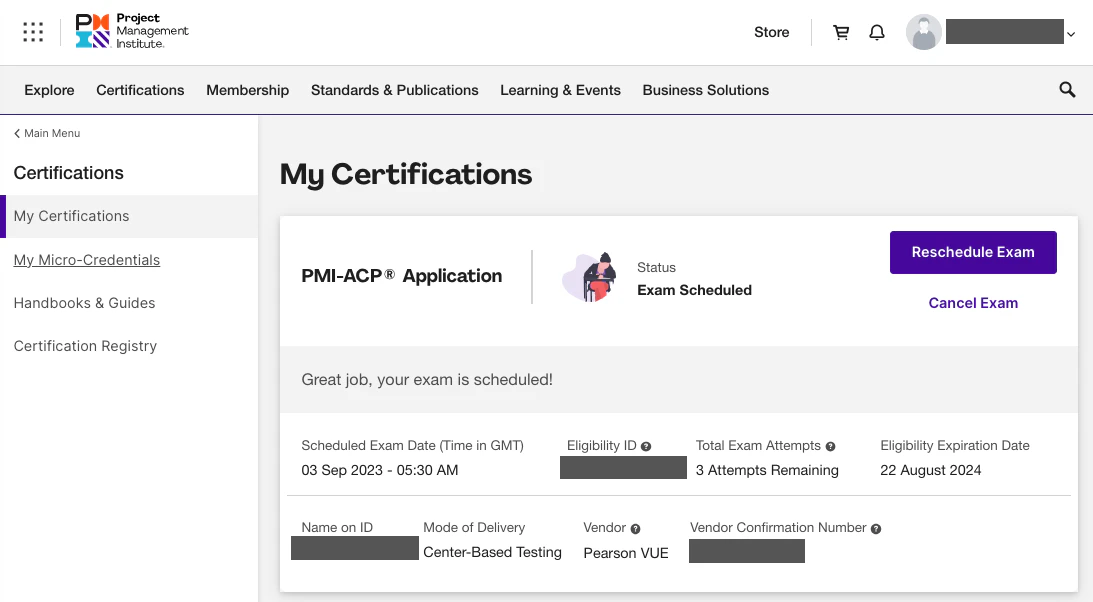The height and width of the screenshot is (602, 1093).
Task: Open Business Solutions menu
Action: pos(705,90)
